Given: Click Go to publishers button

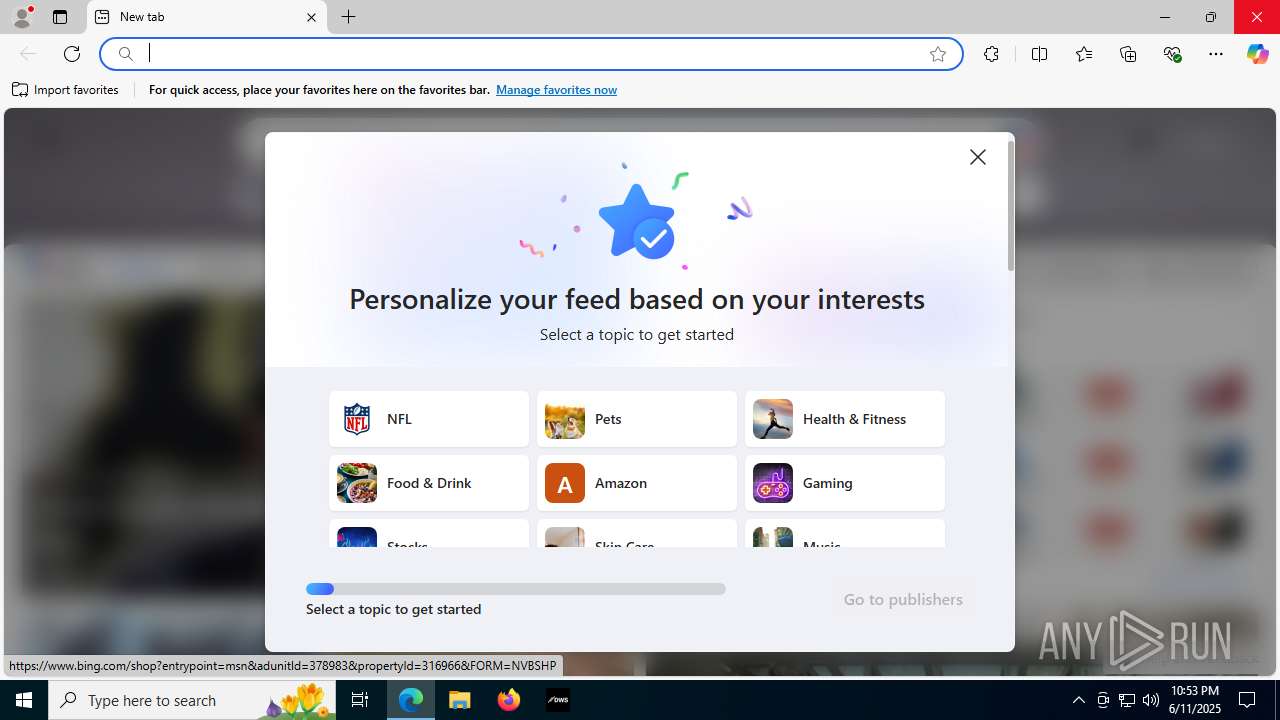Looking at the screenshot, I should (903, 599).
